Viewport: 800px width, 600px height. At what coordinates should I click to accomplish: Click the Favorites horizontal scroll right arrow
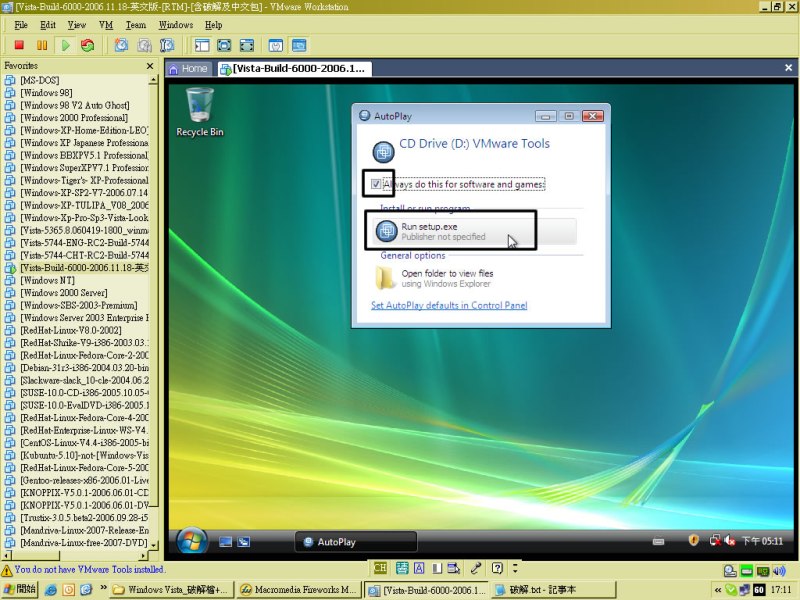tap(143, 555)
